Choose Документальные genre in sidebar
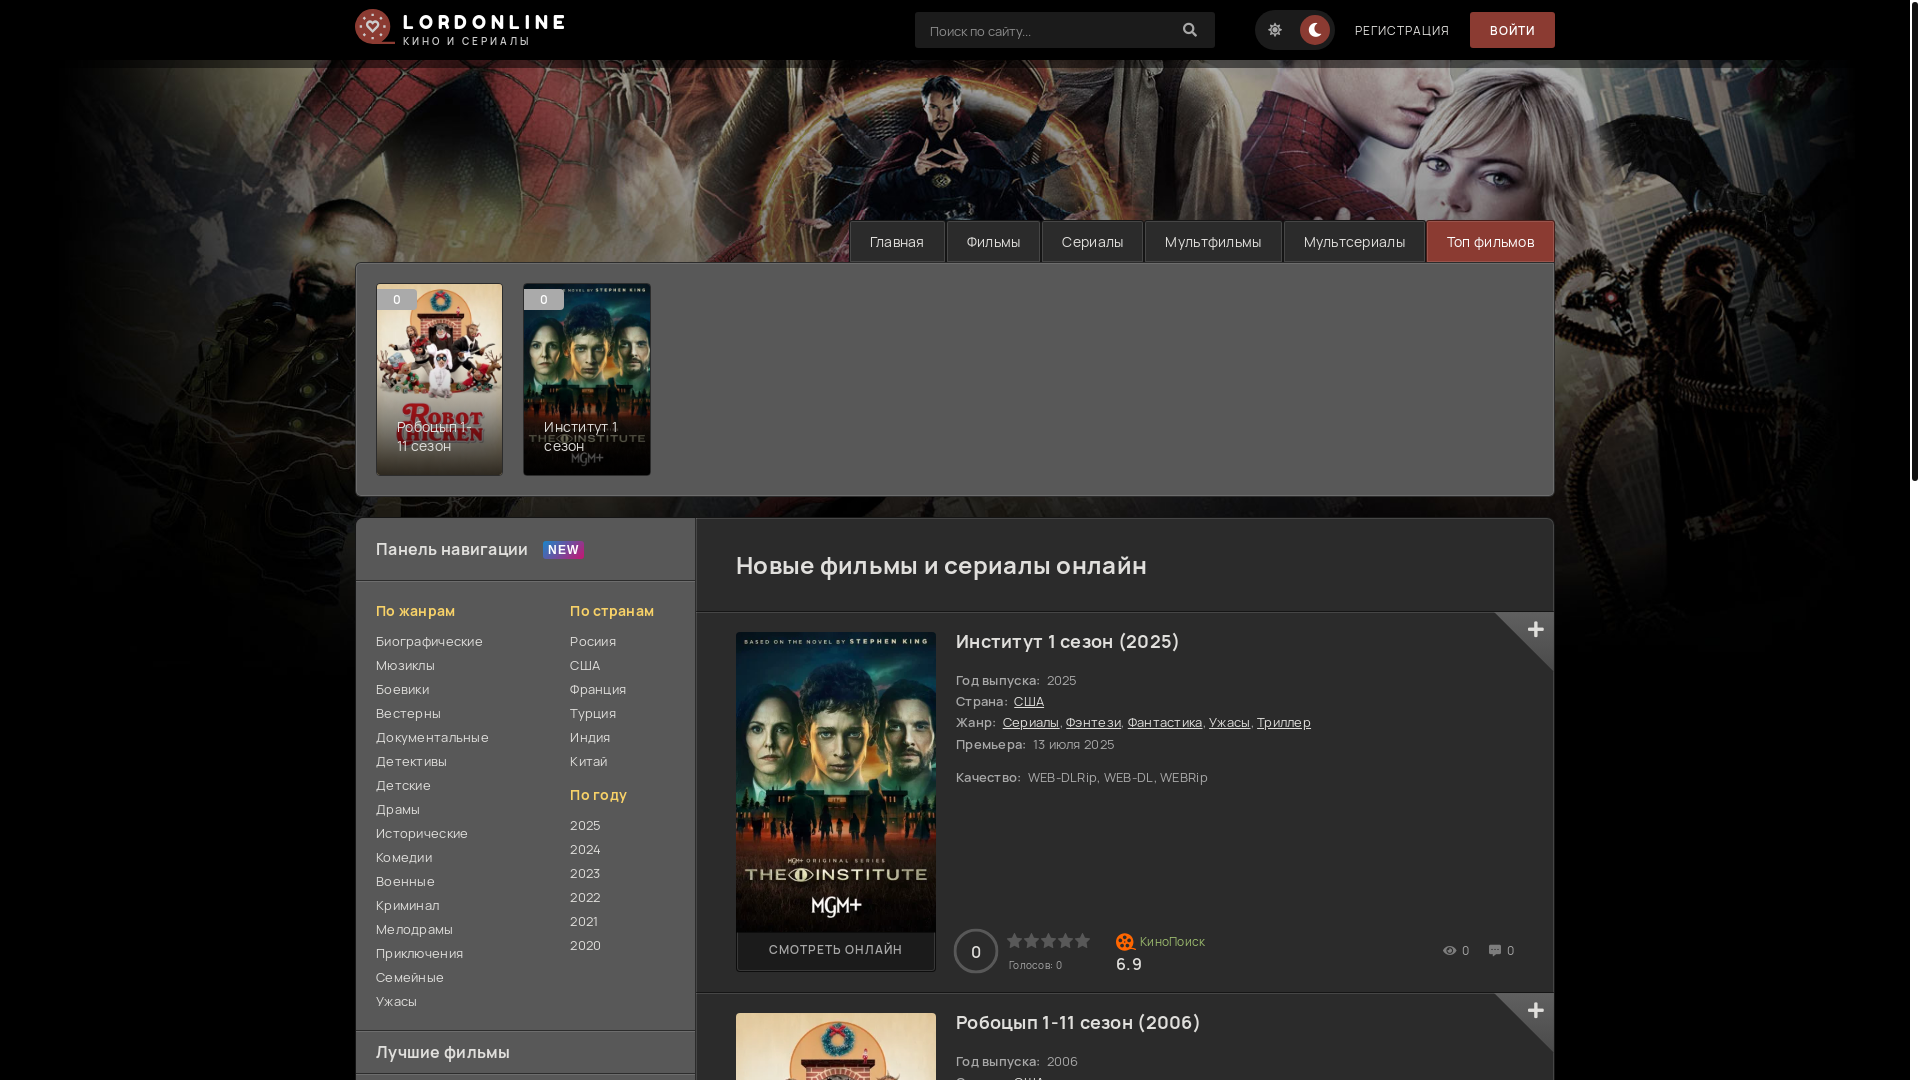Screen dimensions: 1920x1080 pyautogui.click(x=432, y=737)
